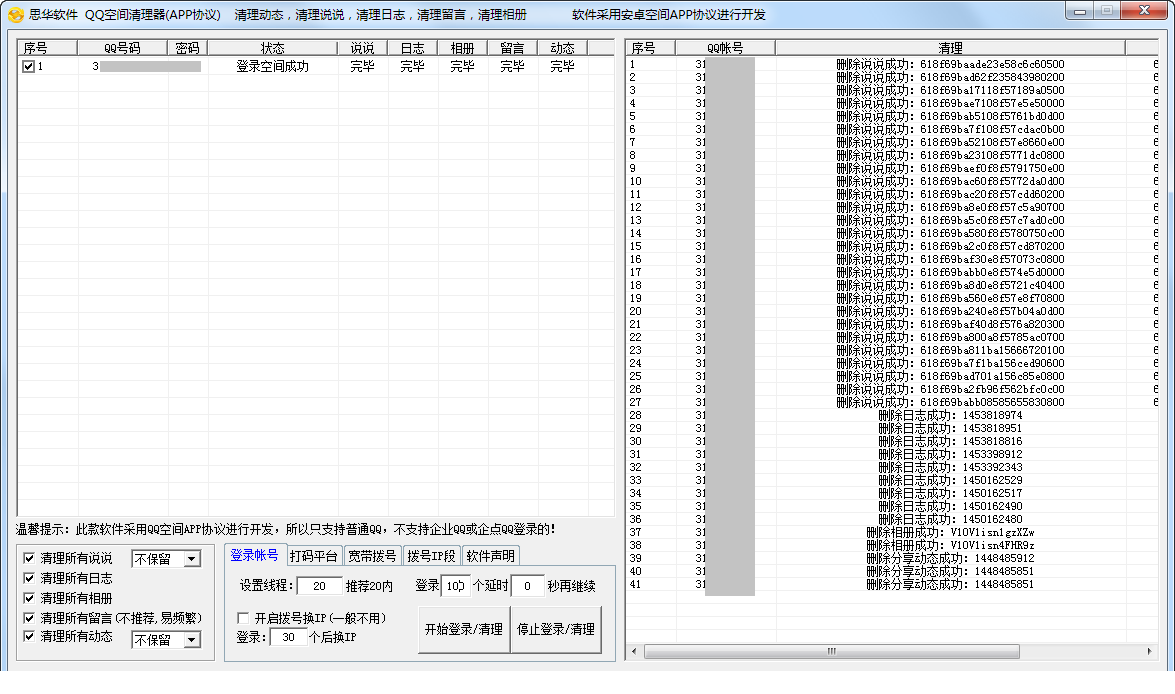This screenshot has width=1175, height=694.
Task: Click the app logo icon in title bar
Action: tap(16, 15)
